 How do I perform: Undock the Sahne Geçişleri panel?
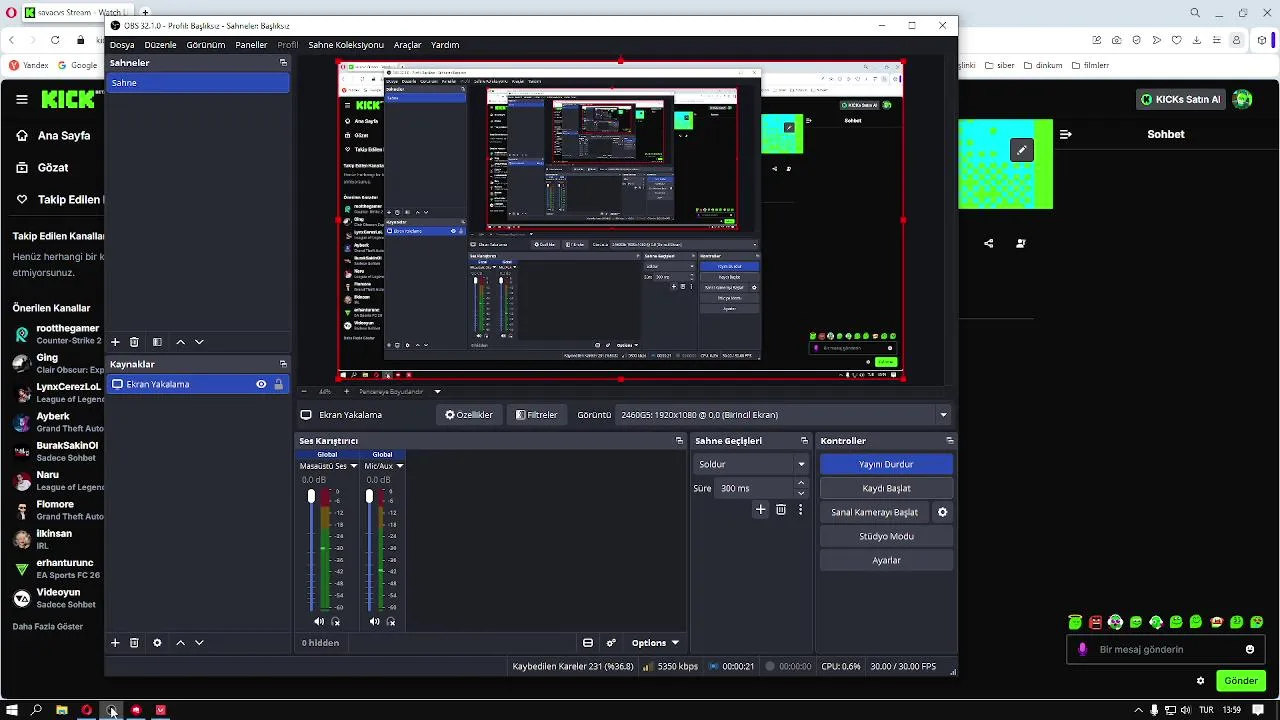tap(804, 441)
